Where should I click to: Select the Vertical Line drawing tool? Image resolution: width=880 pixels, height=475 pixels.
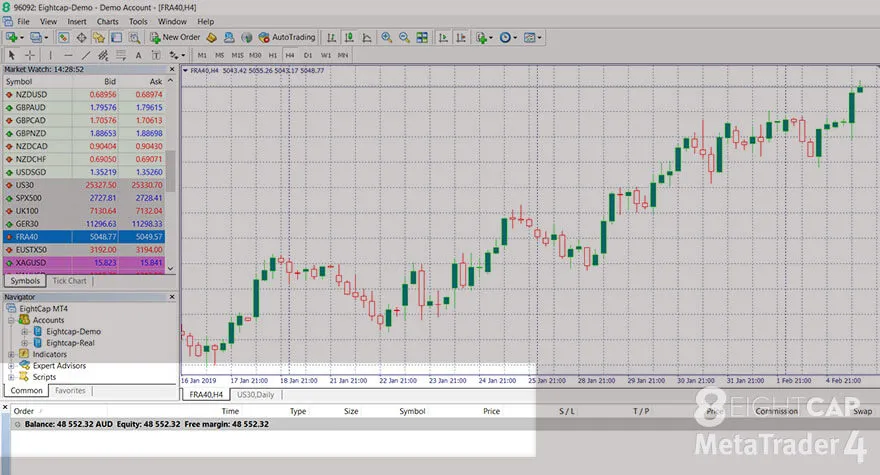pyautogui.click(x=51, y=55)
